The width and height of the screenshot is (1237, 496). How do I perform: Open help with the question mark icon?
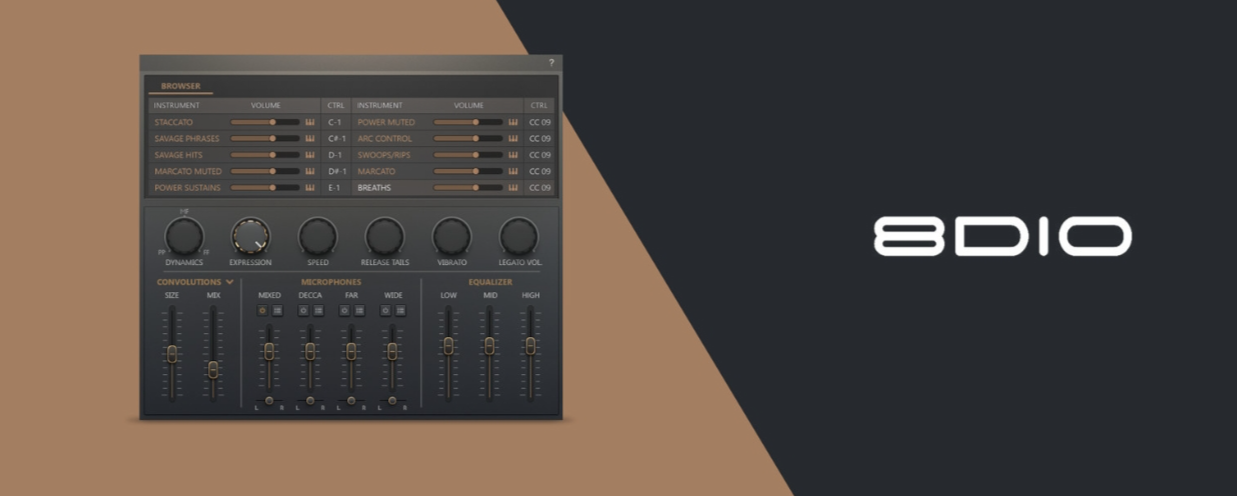tap(551, 63)
